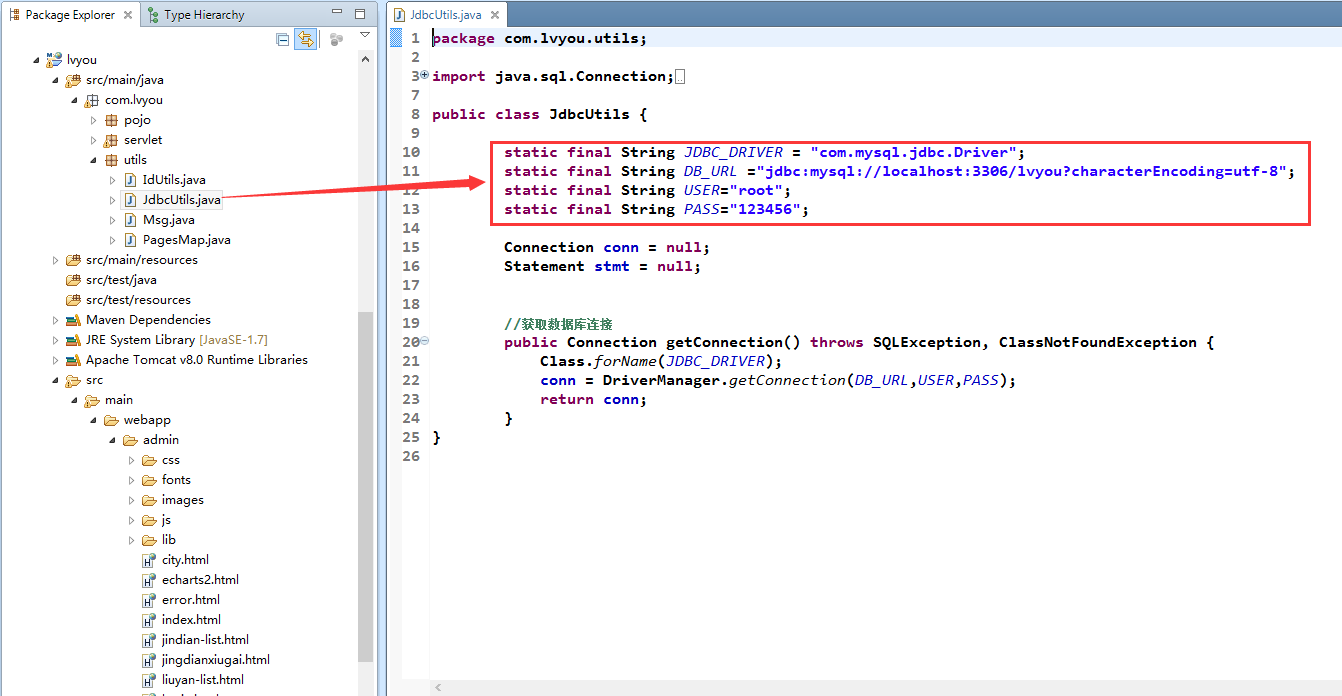Click the servlet package icon
The width and height of the screenshot is (1342, 696).
point(111,140)
